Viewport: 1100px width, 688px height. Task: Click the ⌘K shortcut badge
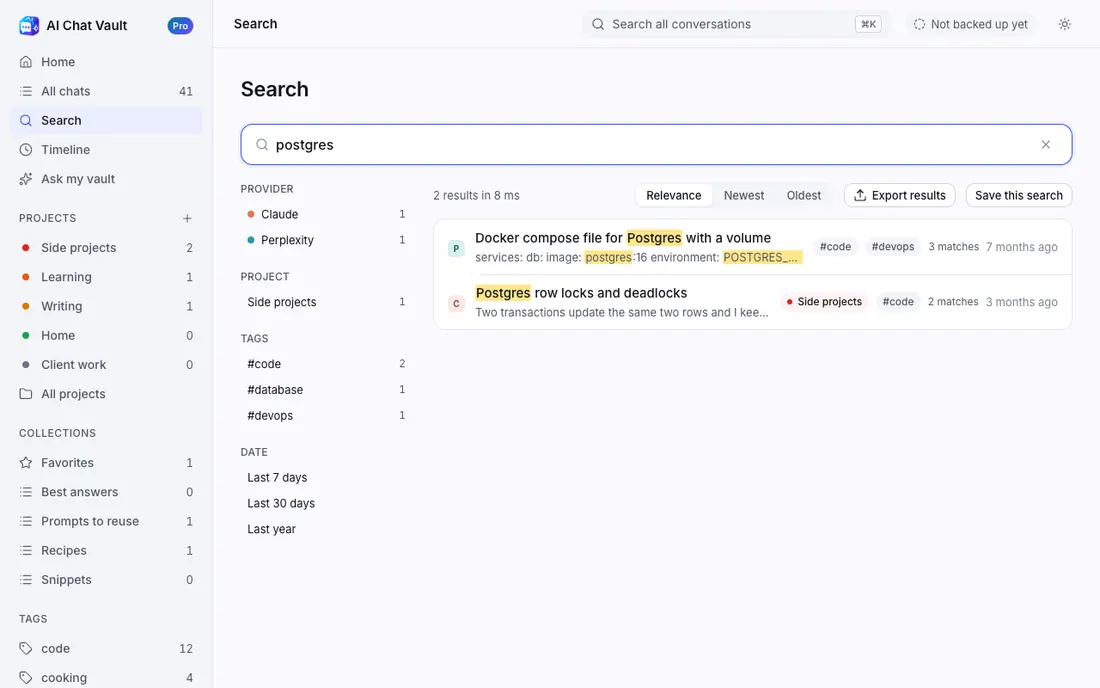click(868, 24)
